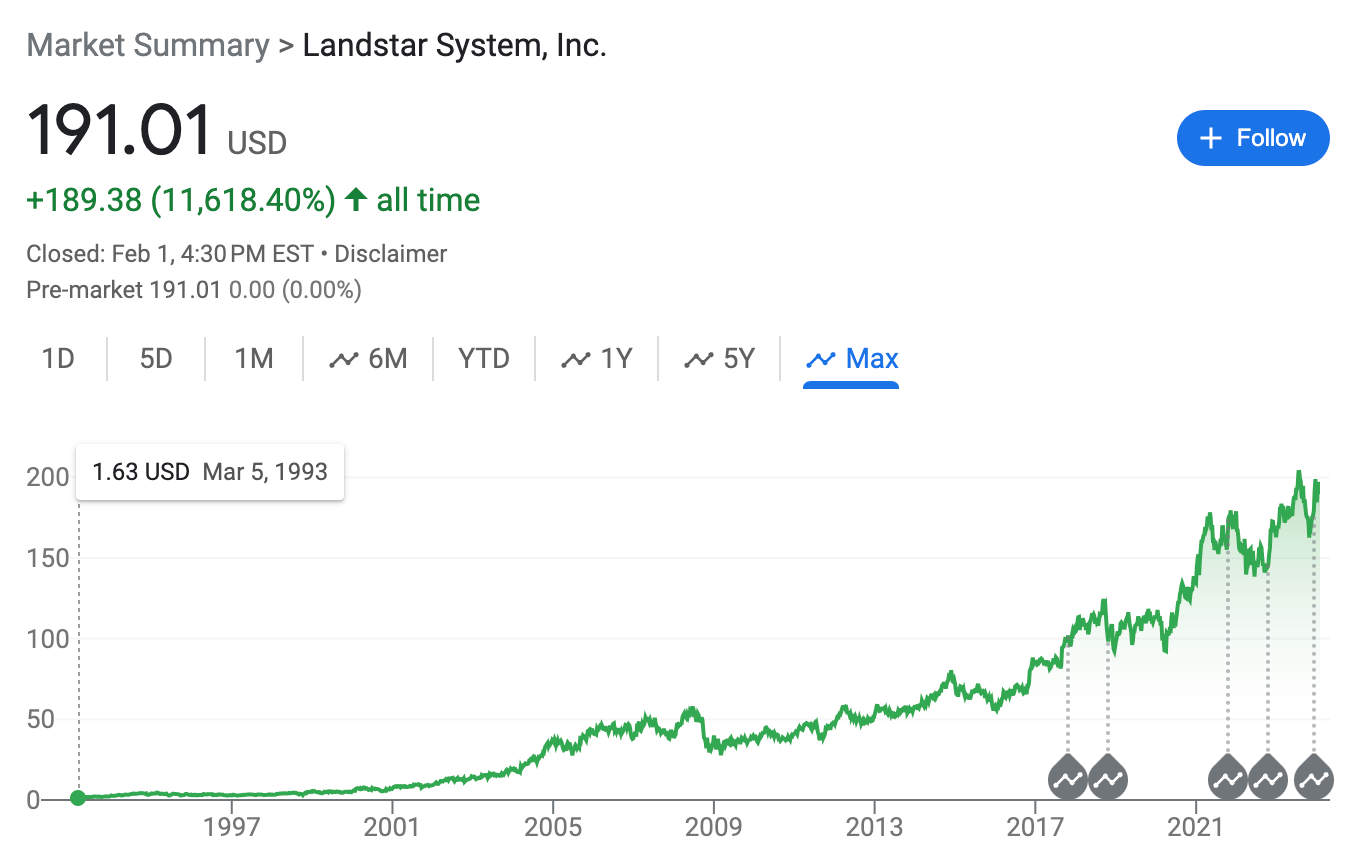Open the key event marker near 2022
Image resolution: width=1370 pixels, height=856 pixels.
[x=1228, y=777]
